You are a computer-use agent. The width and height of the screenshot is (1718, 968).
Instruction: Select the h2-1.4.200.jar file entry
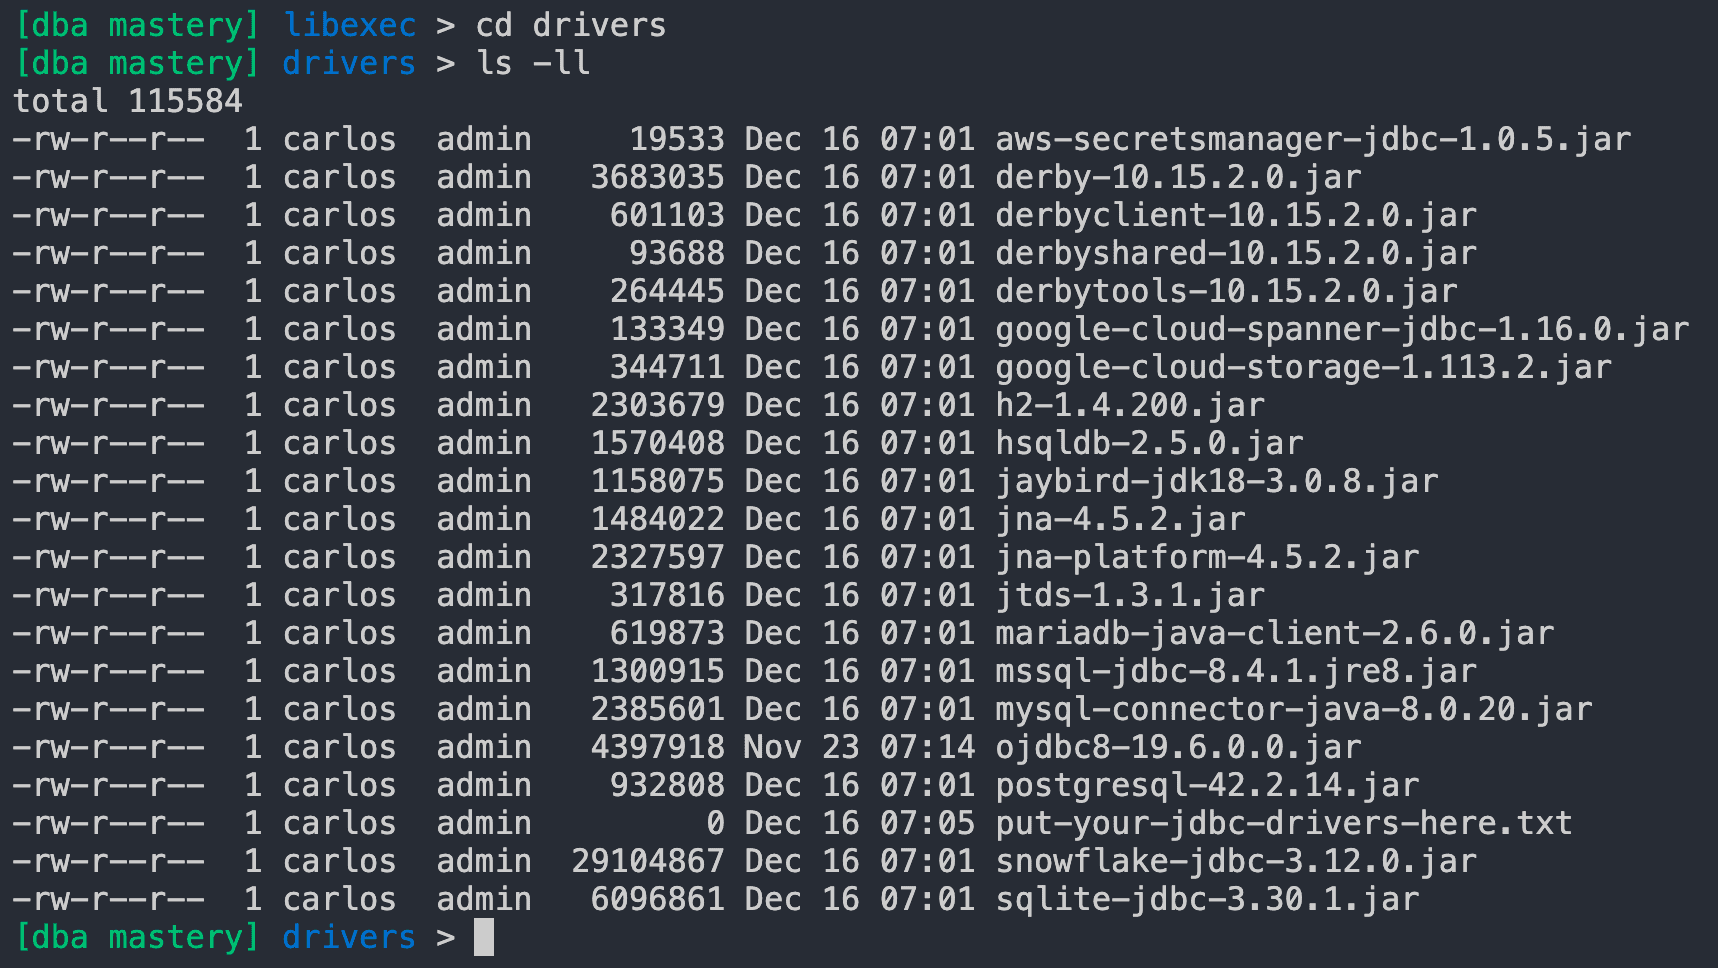tap(1127, 404)
